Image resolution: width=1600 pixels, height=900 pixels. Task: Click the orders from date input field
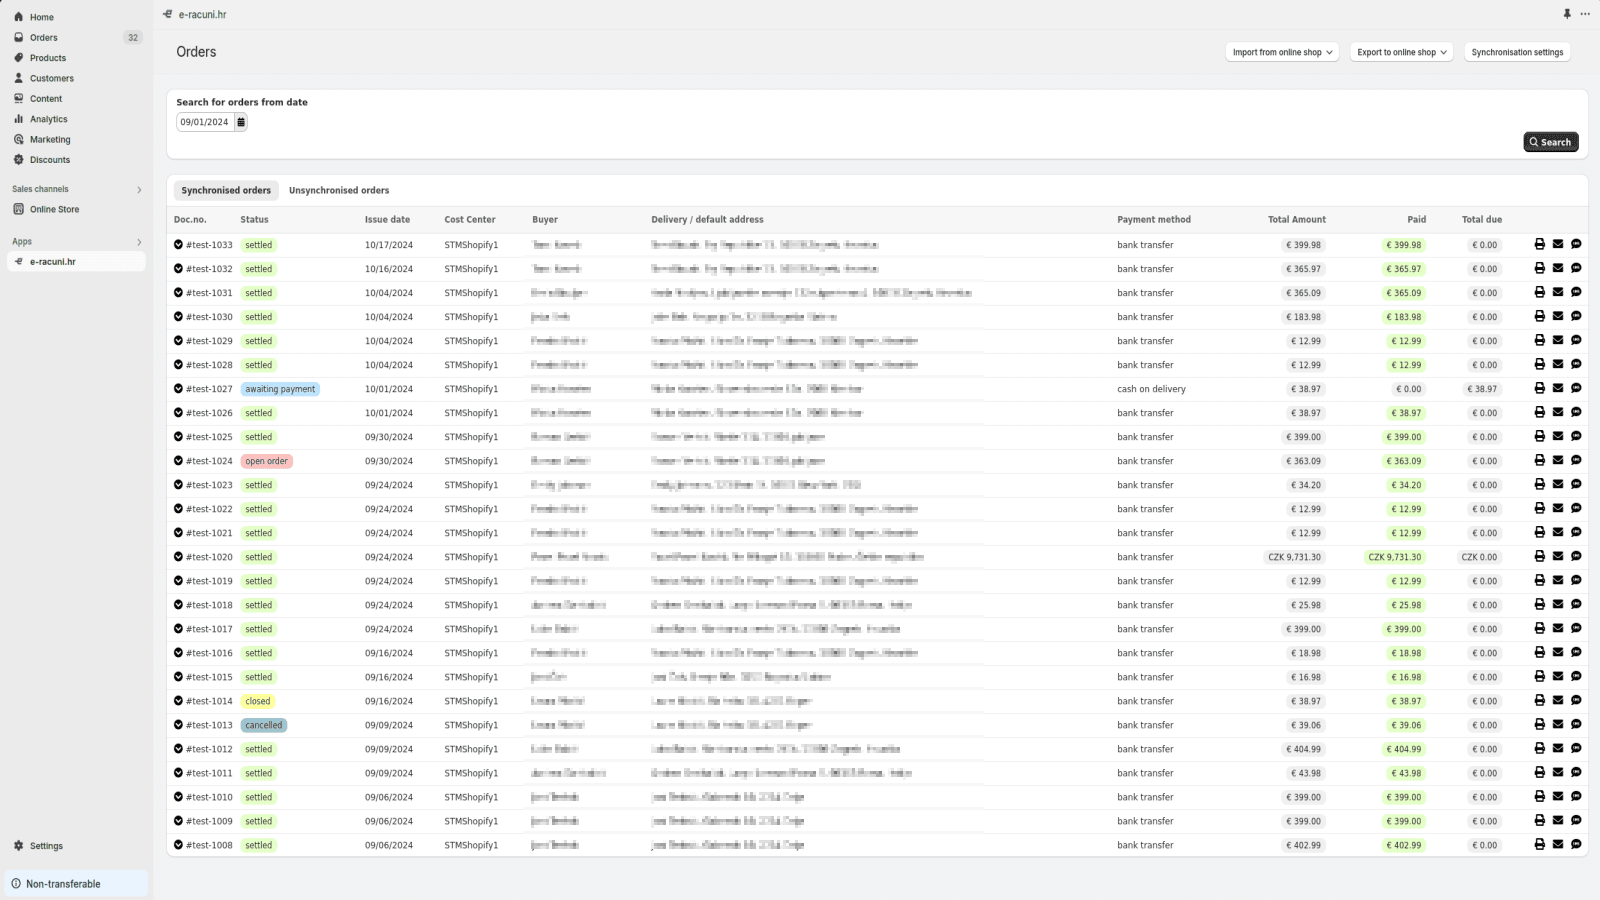pyautogui.click(x=205, y=122)
